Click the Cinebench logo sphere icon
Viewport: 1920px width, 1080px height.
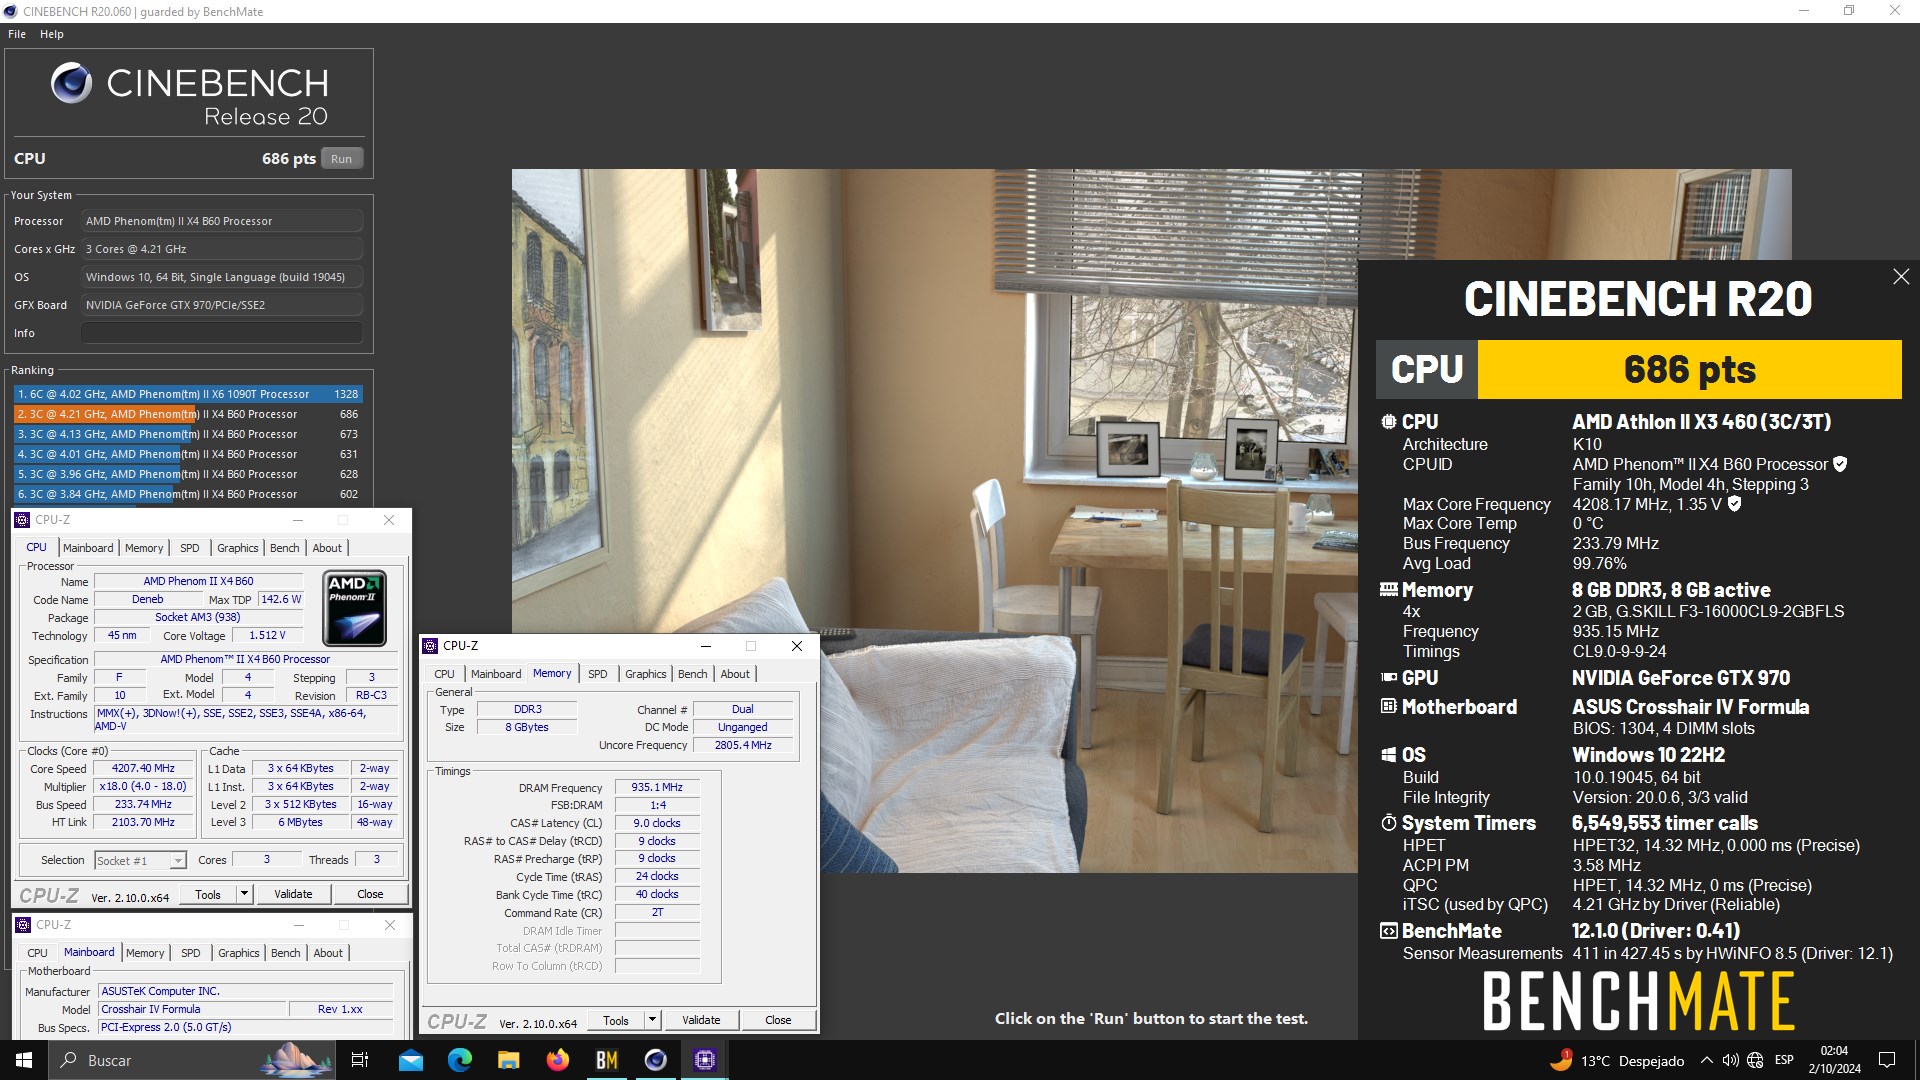pos(71,83)
